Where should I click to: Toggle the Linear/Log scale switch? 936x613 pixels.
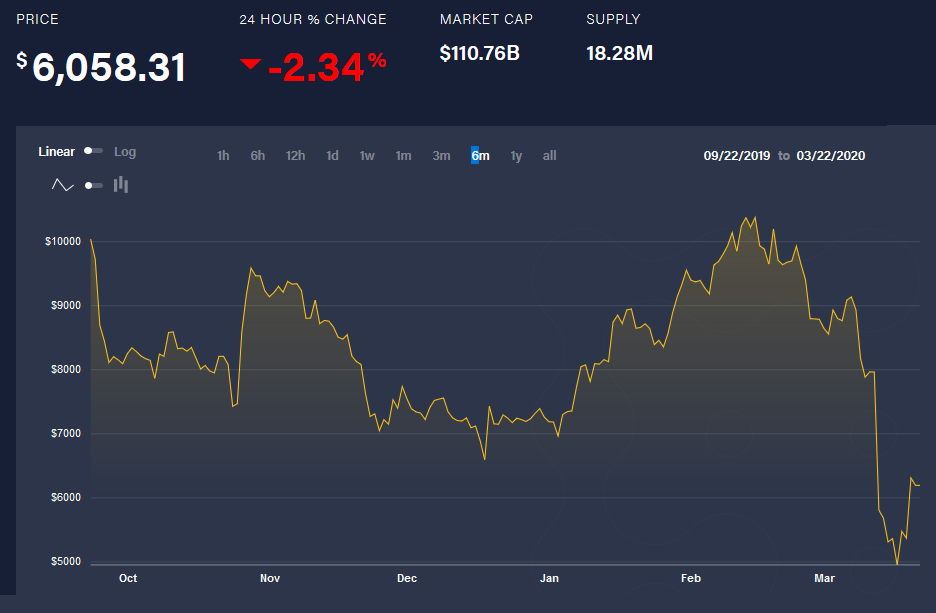click(93, 151)
